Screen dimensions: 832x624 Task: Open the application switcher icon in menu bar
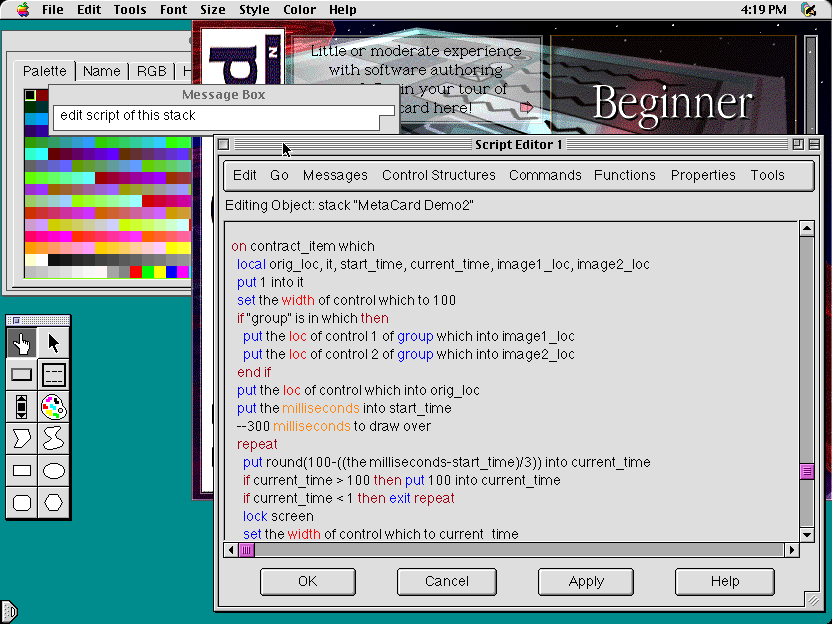tap(809, 10)
